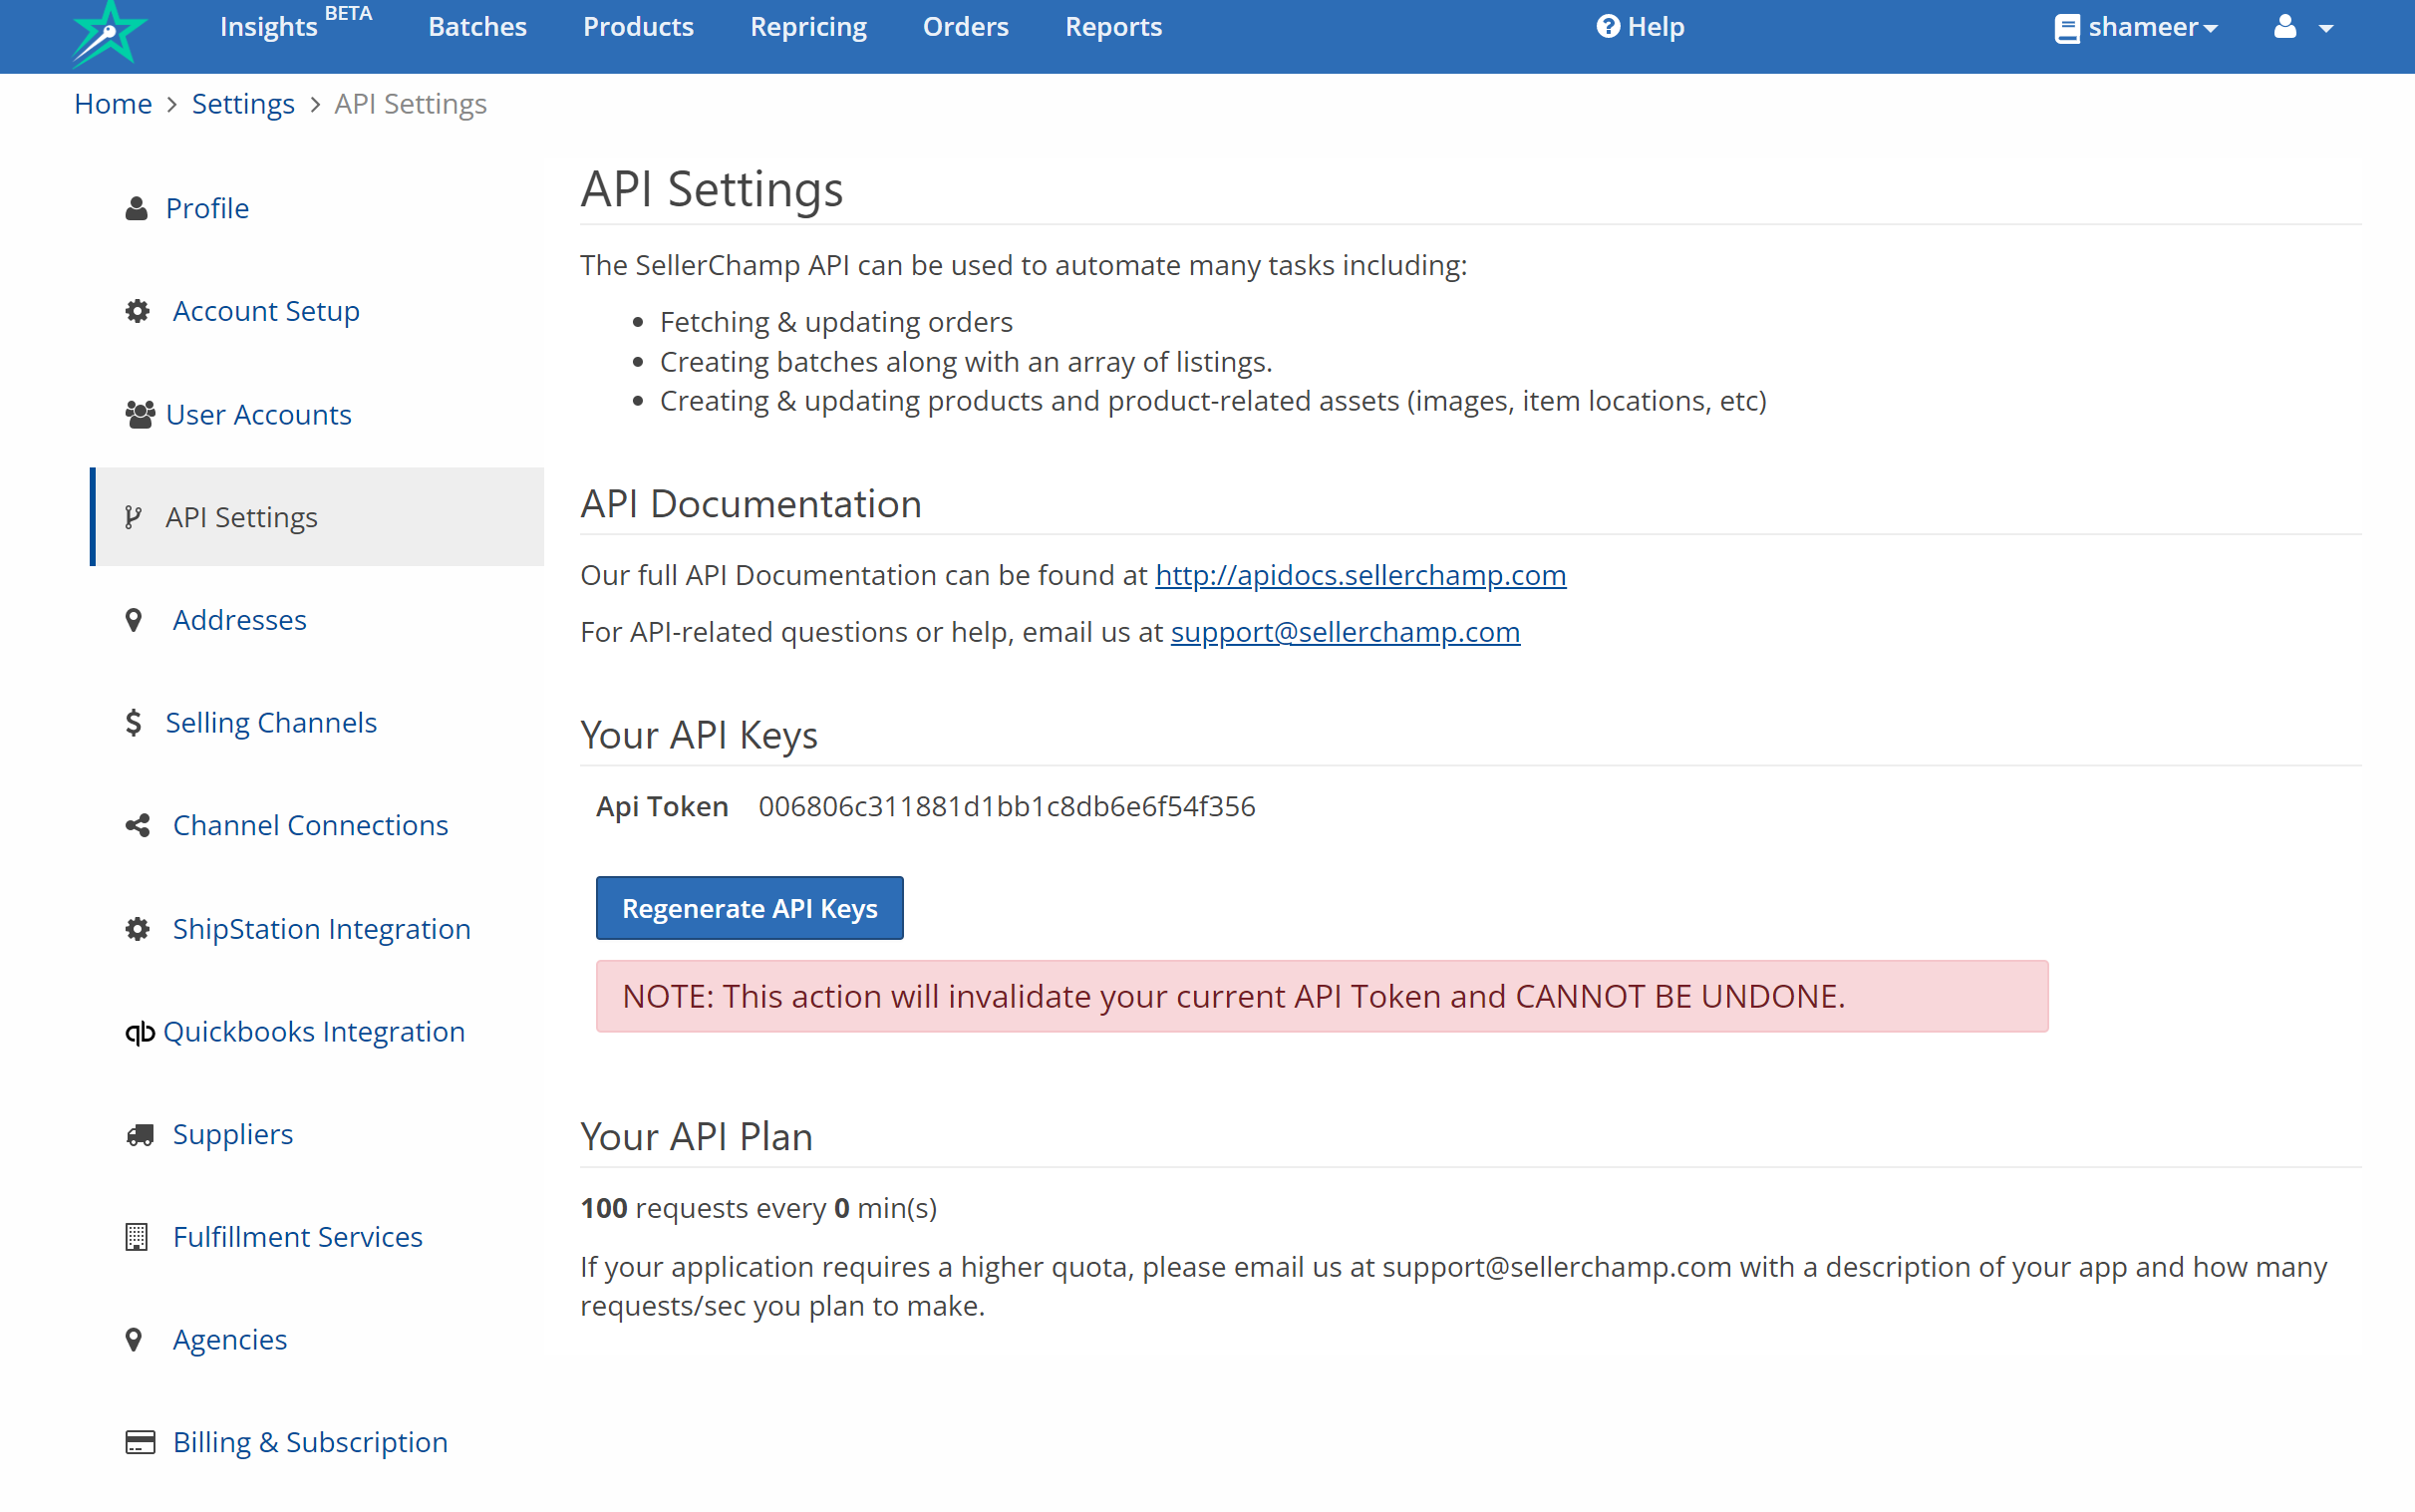
Task: Open the Batches menu
Action: (477, 27)
